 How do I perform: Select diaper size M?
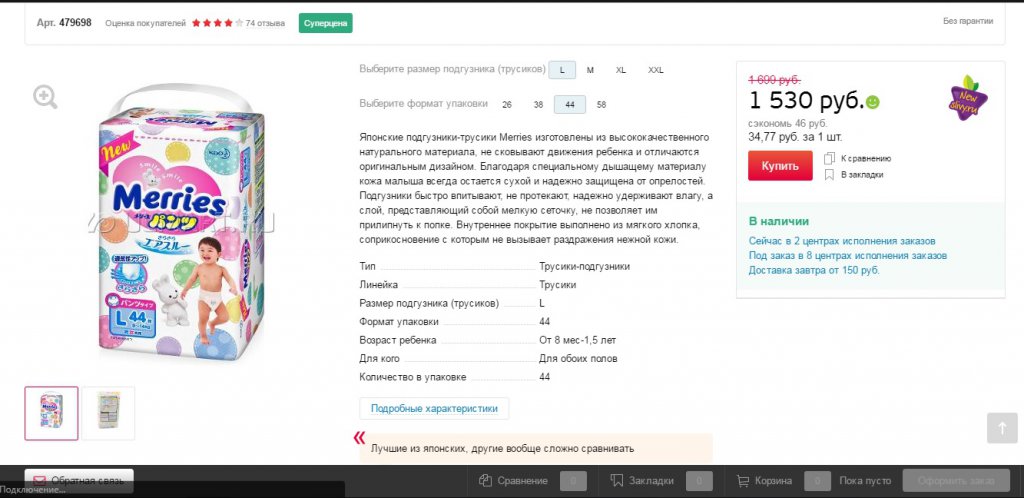pyautogui.click(x=590, y=70)
